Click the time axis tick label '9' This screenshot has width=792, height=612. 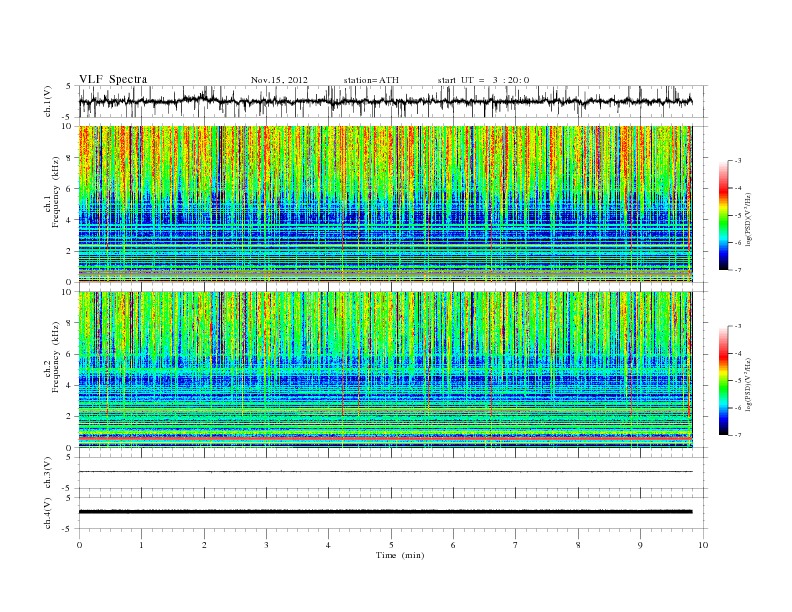640,545
